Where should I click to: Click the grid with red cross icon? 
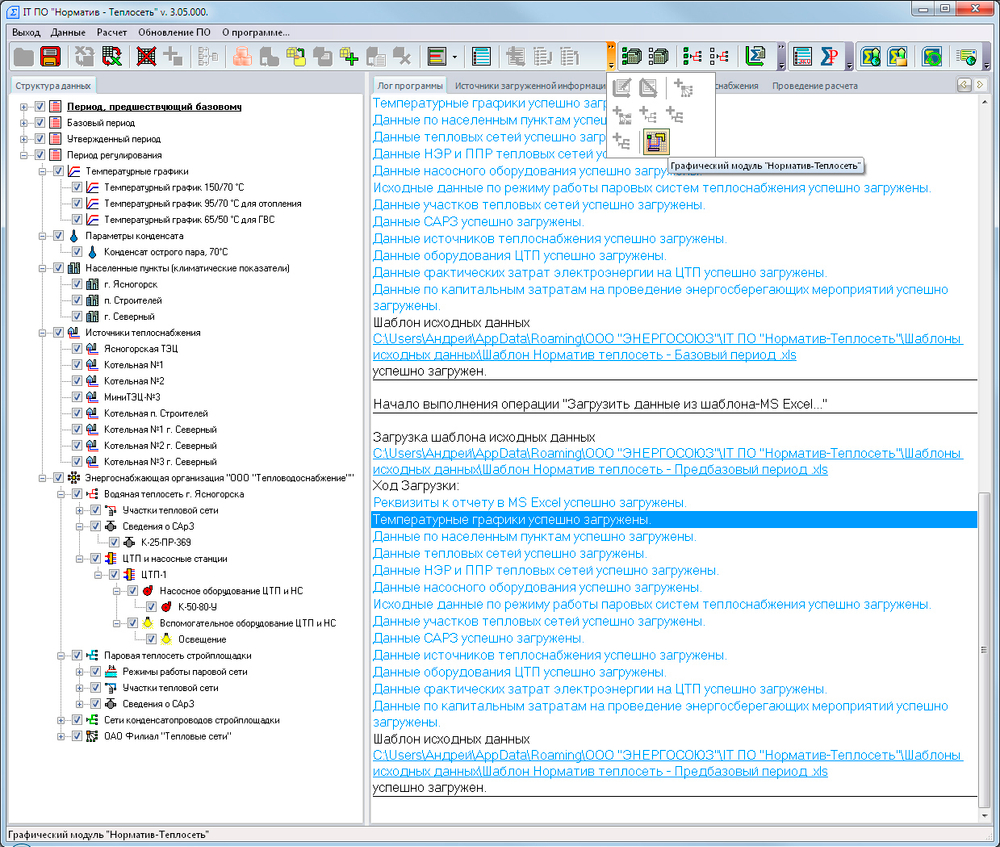[146, 56]
